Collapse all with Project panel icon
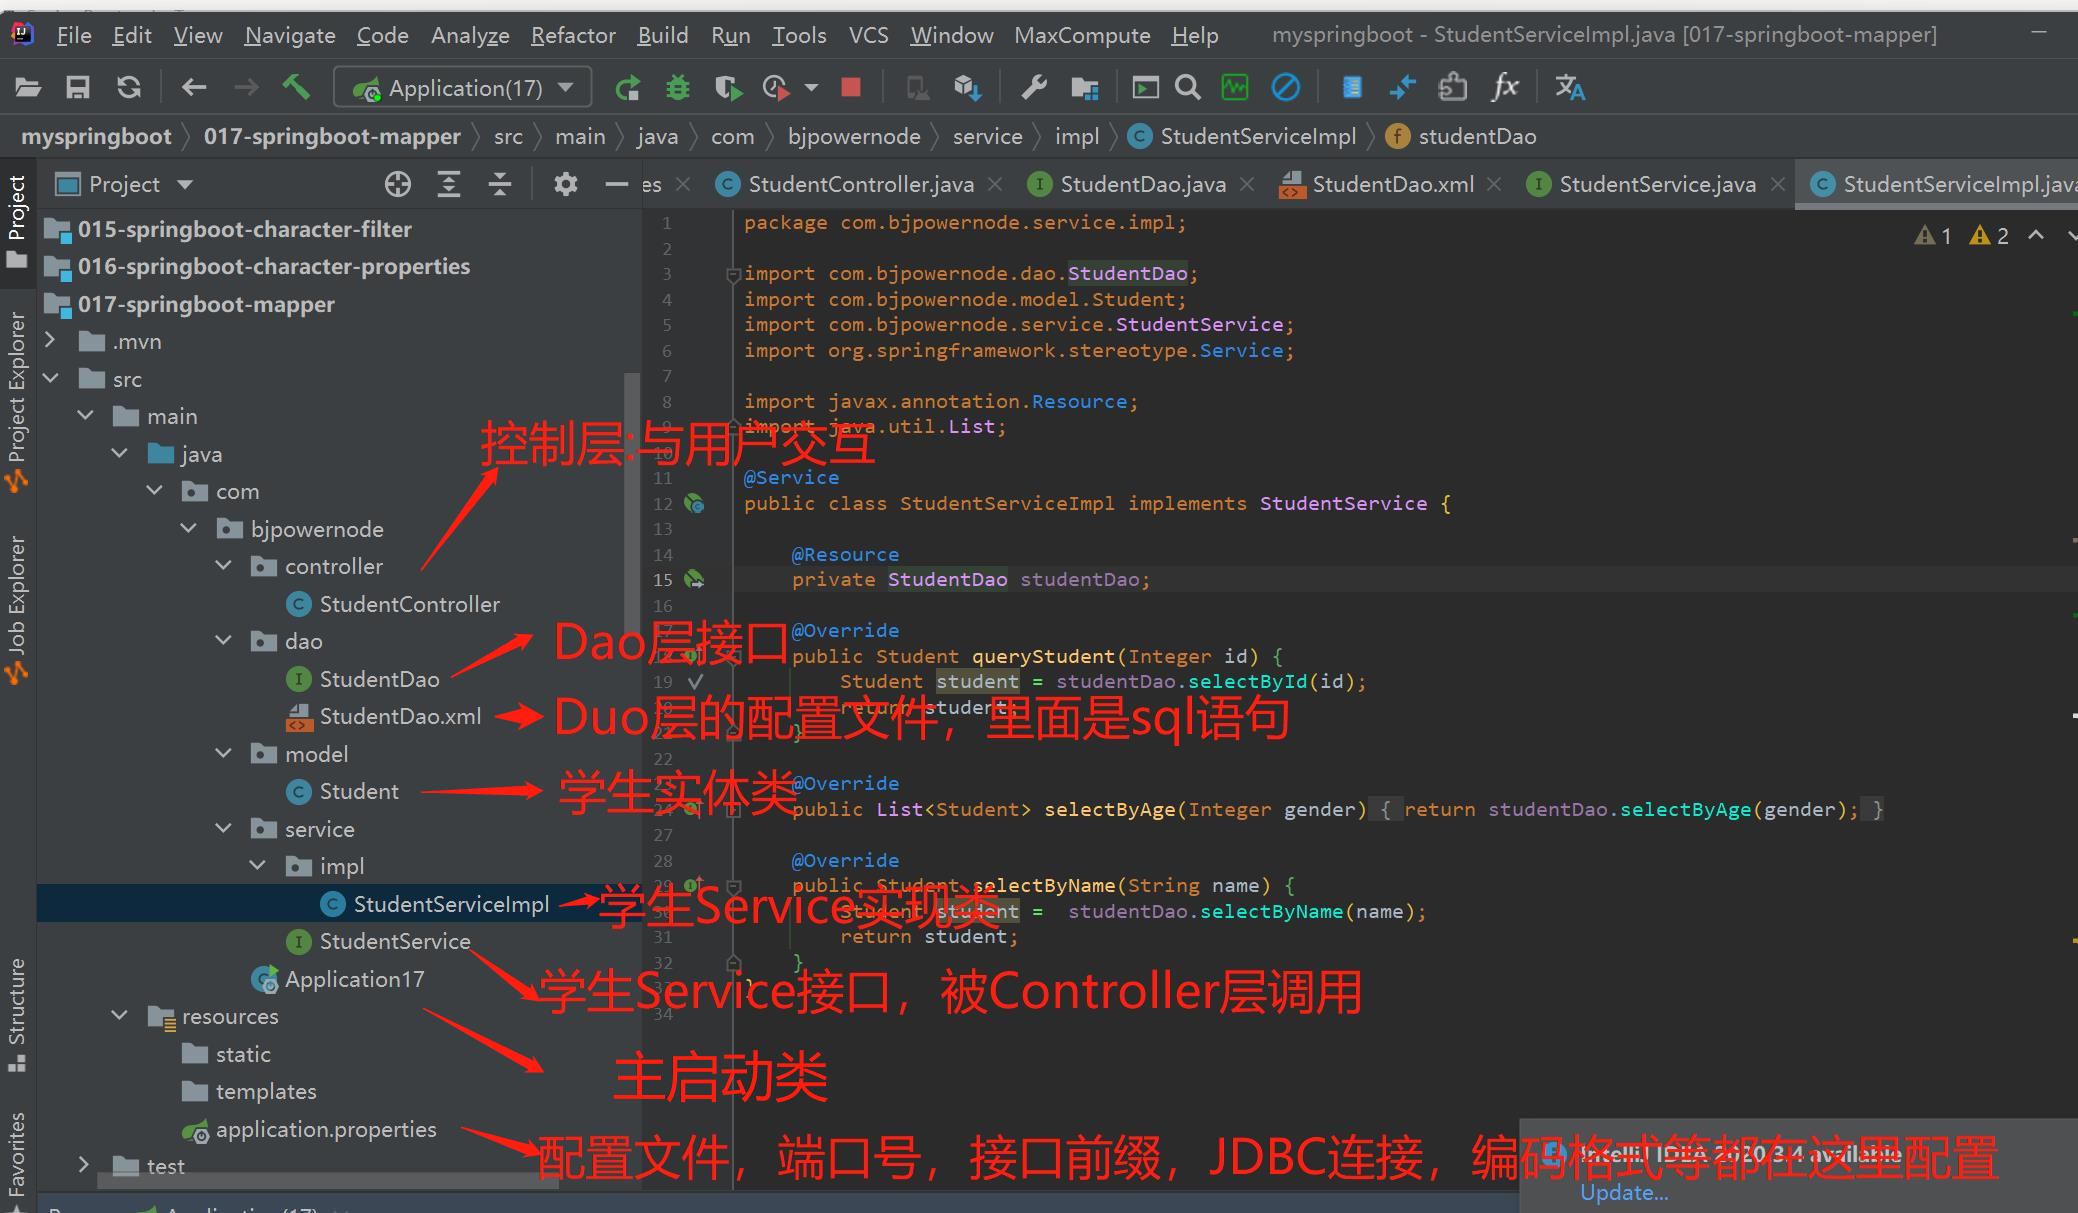Image resolution: width=2078 pixels, height=1213 pixels. click(x=499, y=184)
